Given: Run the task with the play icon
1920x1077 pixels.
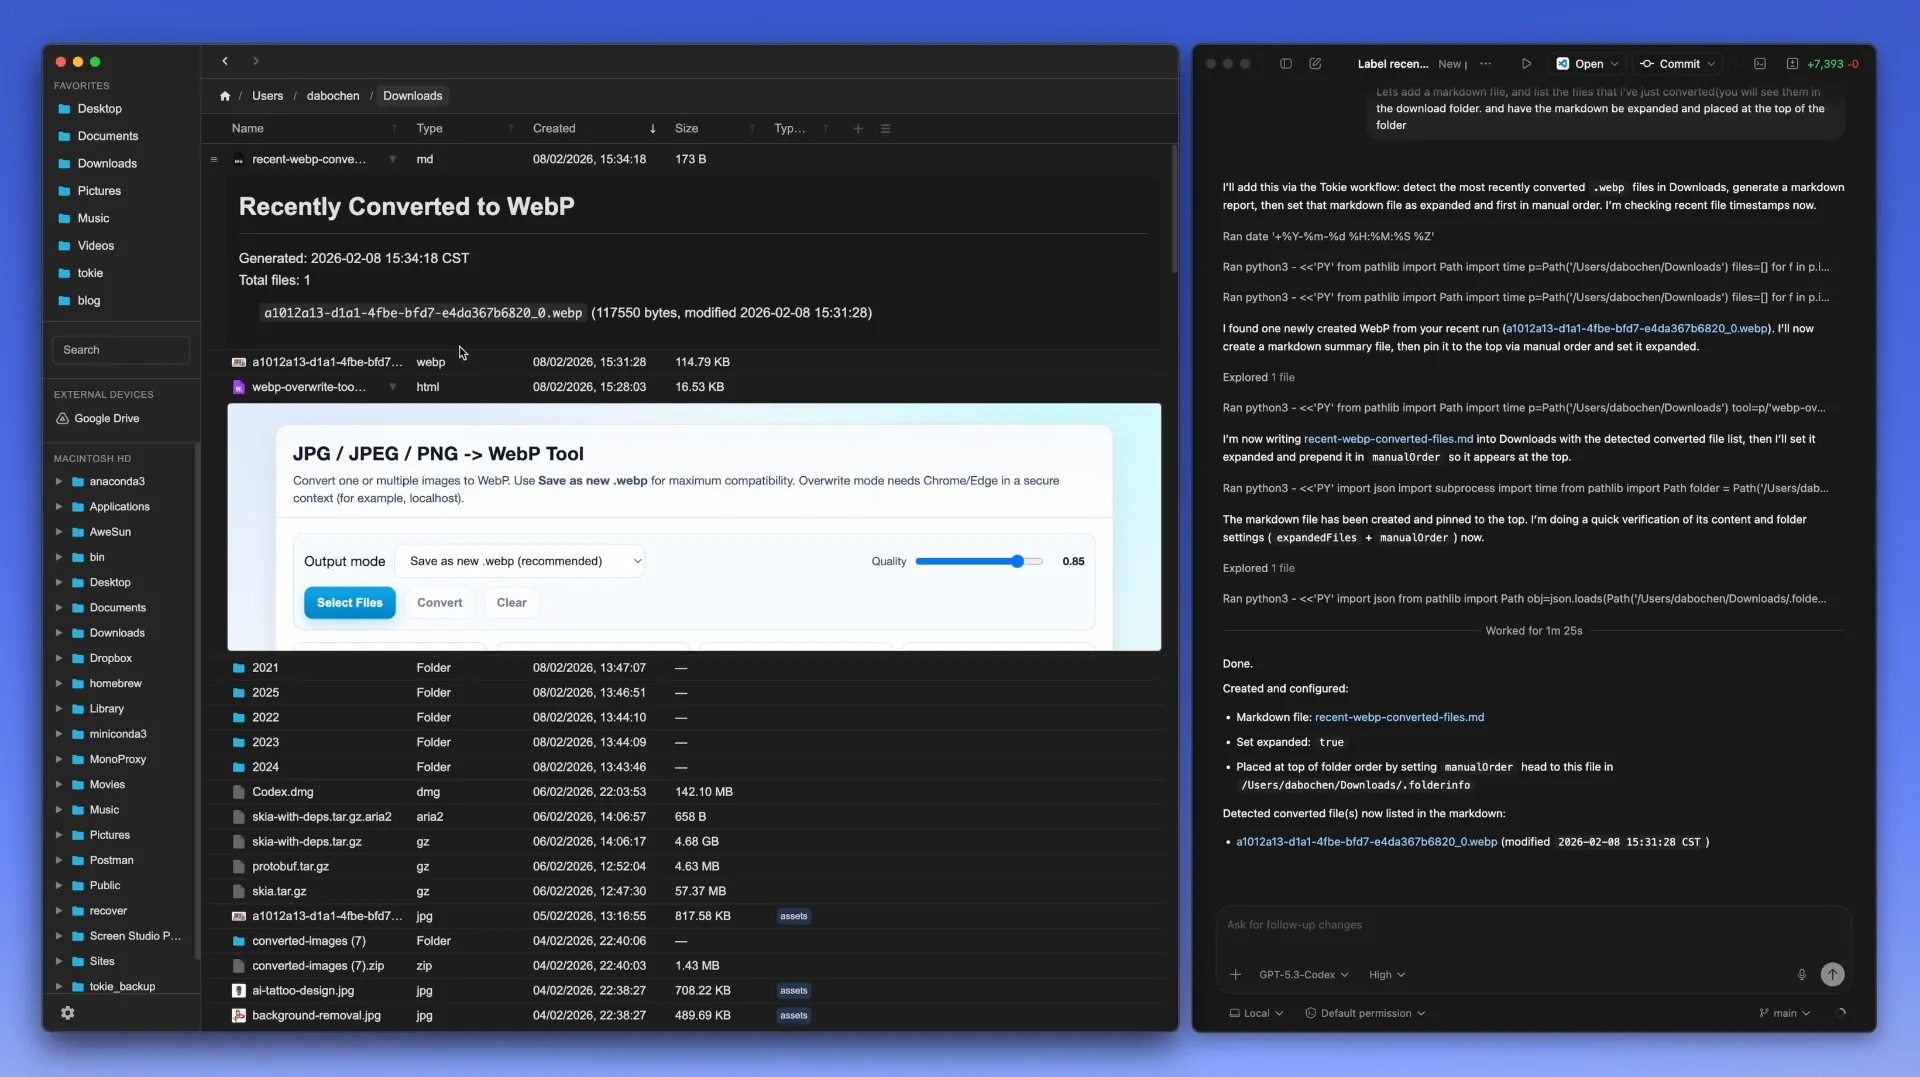Looking at the screenshot, I should [1527, 63].
